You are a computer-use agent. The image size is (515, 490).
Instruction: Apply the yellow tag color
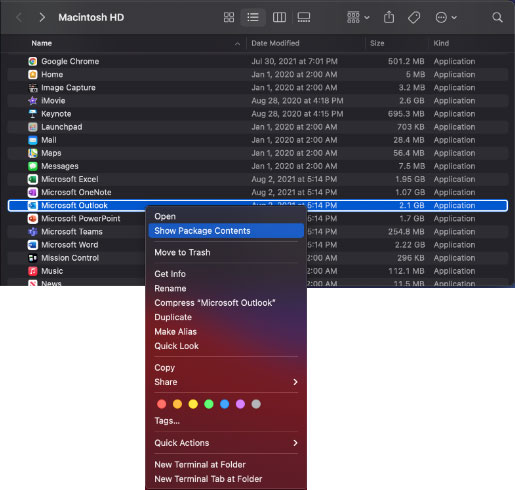(x=193, y=404)
